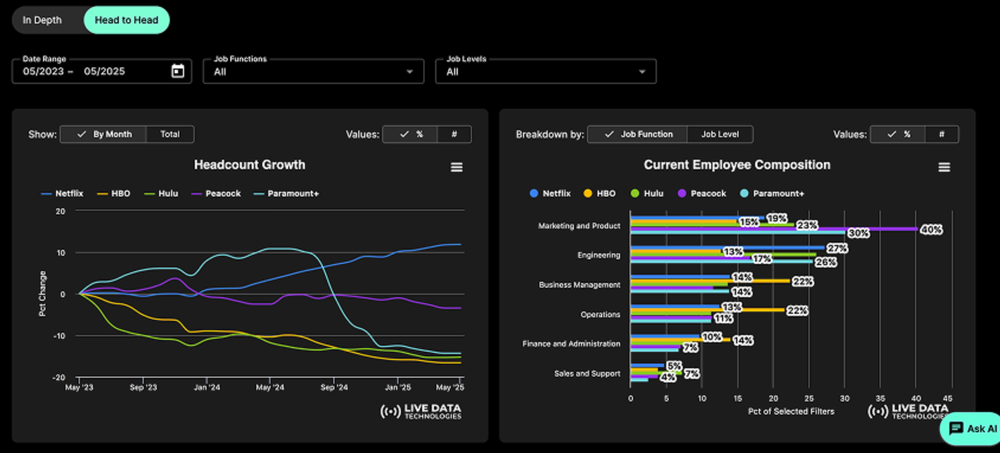Screen dimensions: 1000x453
Task: Select By Month in Show toggle
Action: pyautogui.click(x=103, y=135)
